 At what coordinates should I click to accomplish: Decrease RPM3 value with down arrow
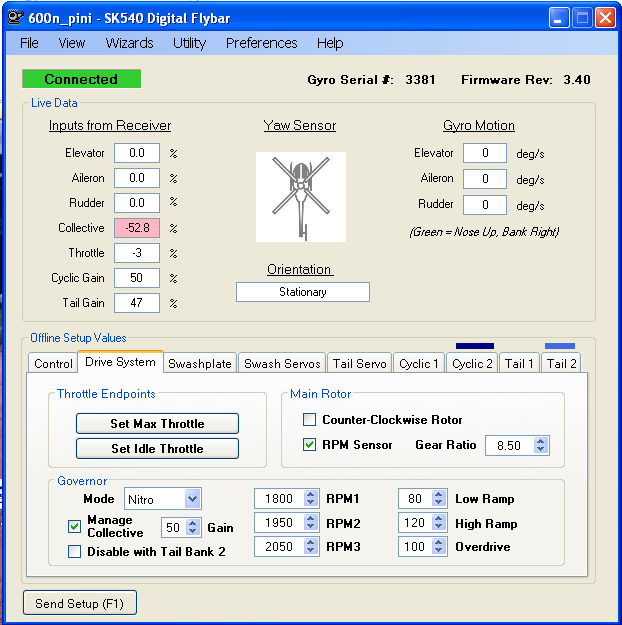point(311,550)
